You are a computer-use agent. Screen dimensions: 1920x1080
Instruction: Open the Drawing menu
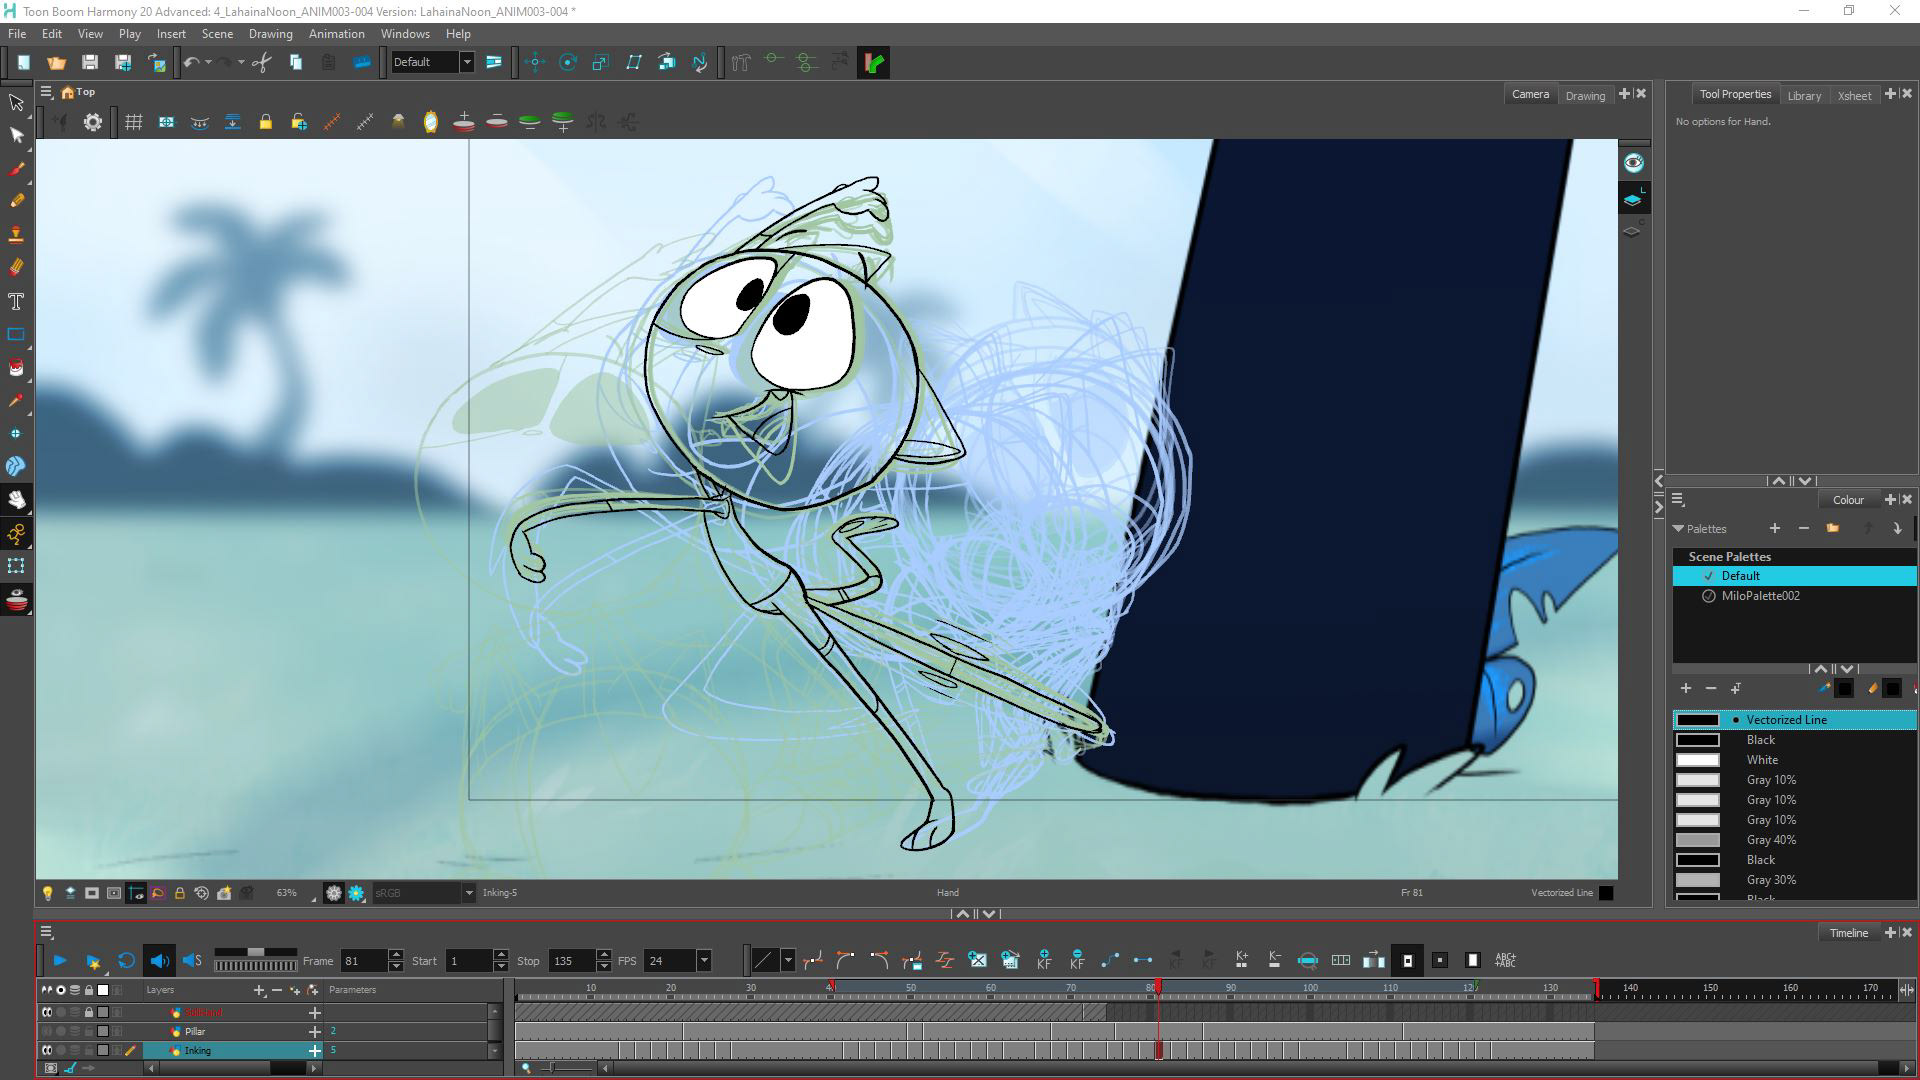(x=270, y=34)
